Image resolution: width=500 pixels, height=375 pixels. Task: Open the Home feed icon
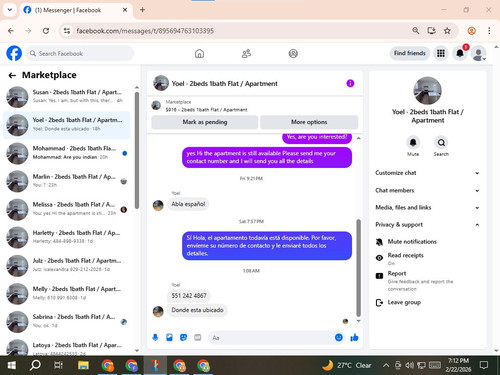[199, 53]
